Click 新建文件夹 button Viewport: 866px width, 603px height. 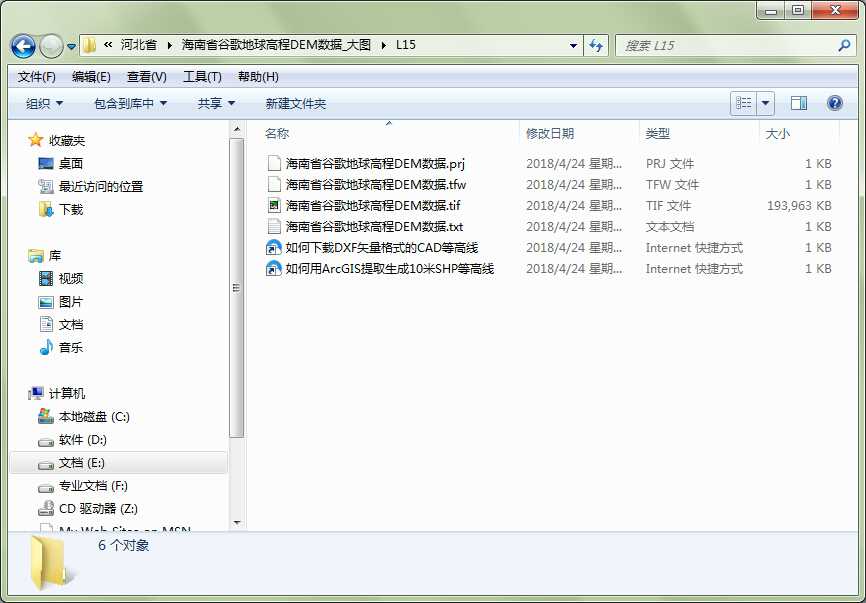295,103
